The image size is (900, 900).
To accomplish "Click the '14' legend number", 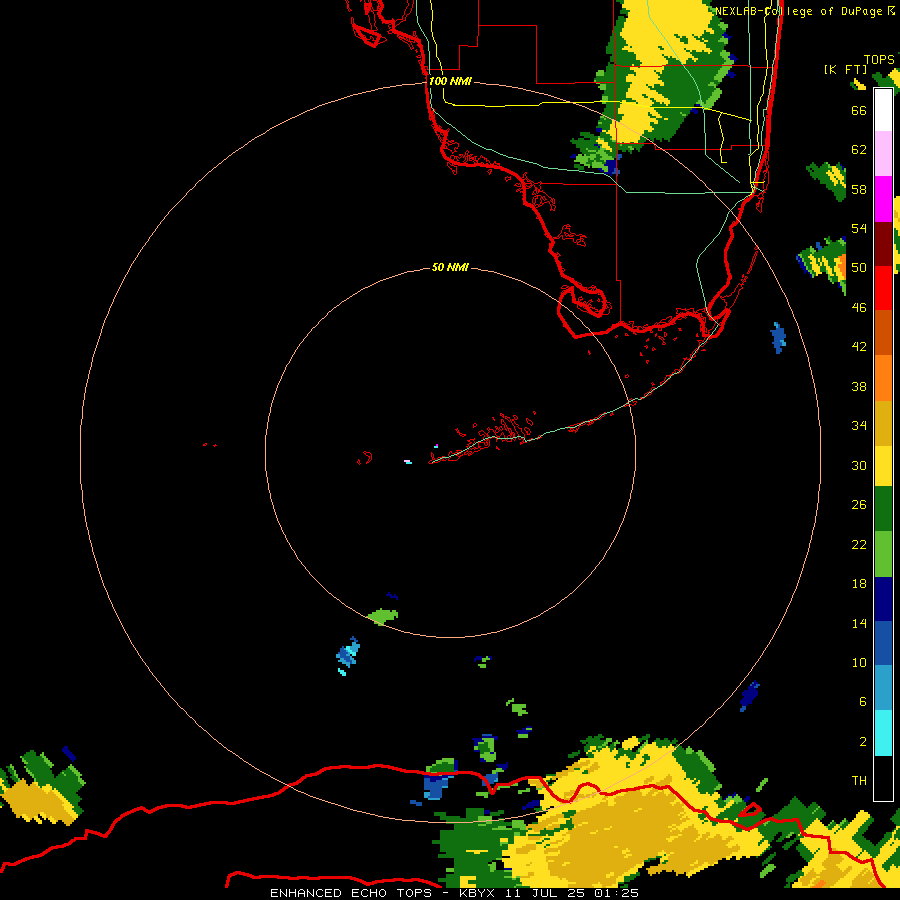I will tap(859, 624).
